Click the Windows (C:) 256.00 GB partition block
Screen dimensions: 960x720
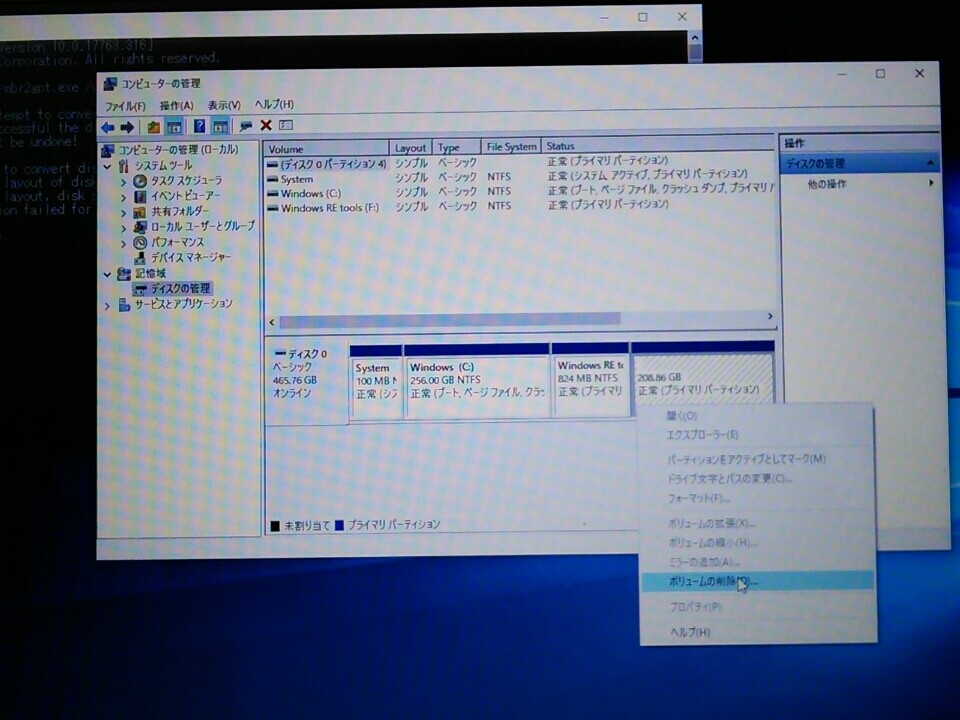pyautogui.click(x=477, y=380)
